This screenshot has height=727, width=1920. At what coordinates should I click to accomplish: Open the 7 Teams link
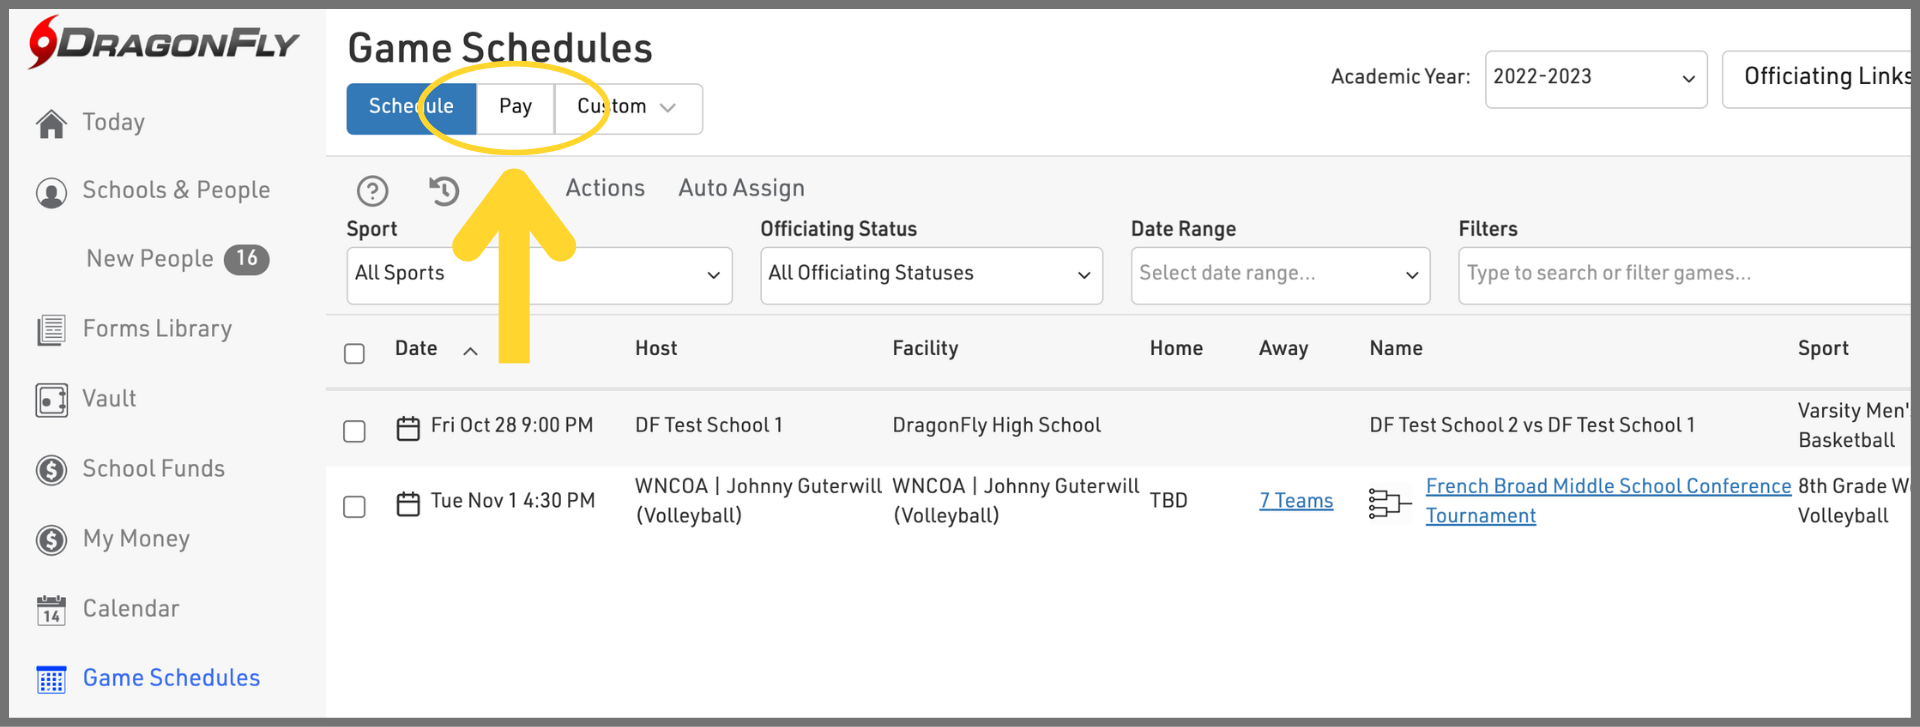[1296, 501]
